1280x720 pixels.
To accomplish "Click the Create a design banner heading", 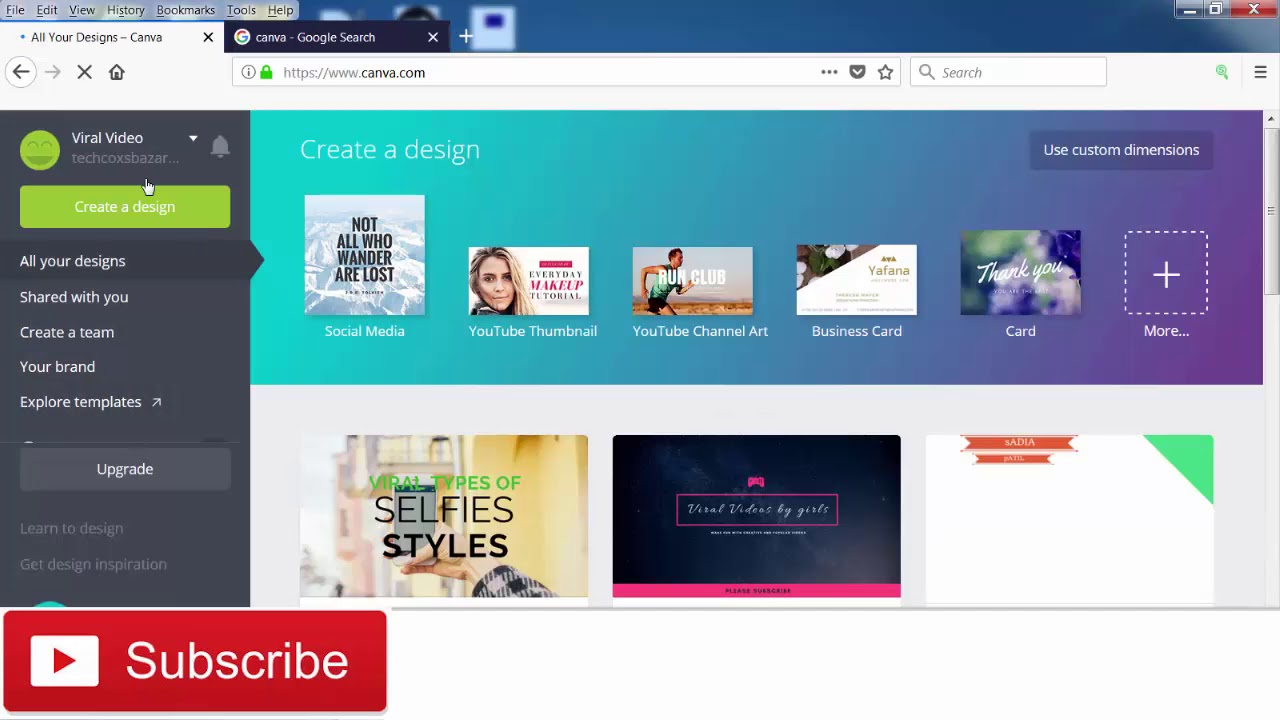I will (390, 149).
